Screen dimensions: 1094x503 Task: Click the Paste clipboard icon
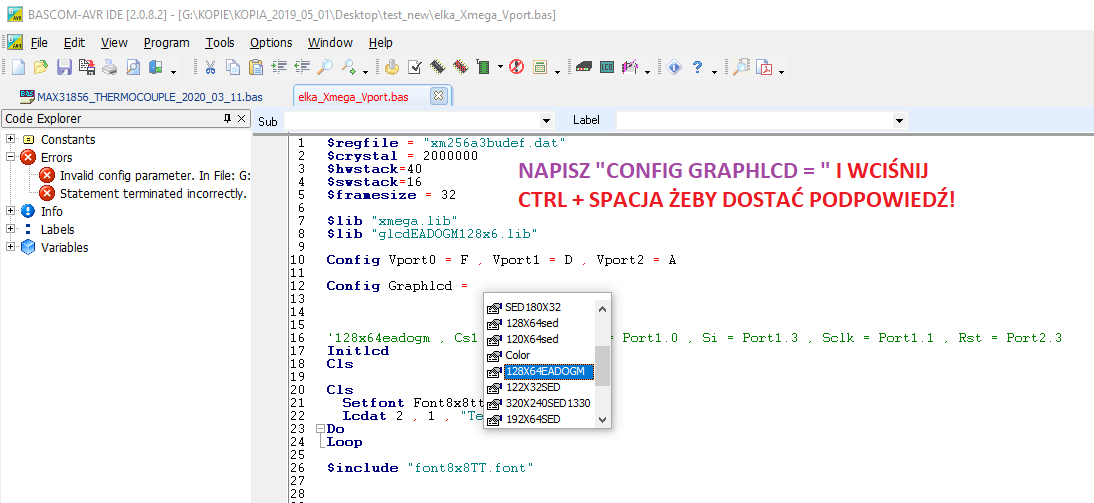[x=256, y=67]
